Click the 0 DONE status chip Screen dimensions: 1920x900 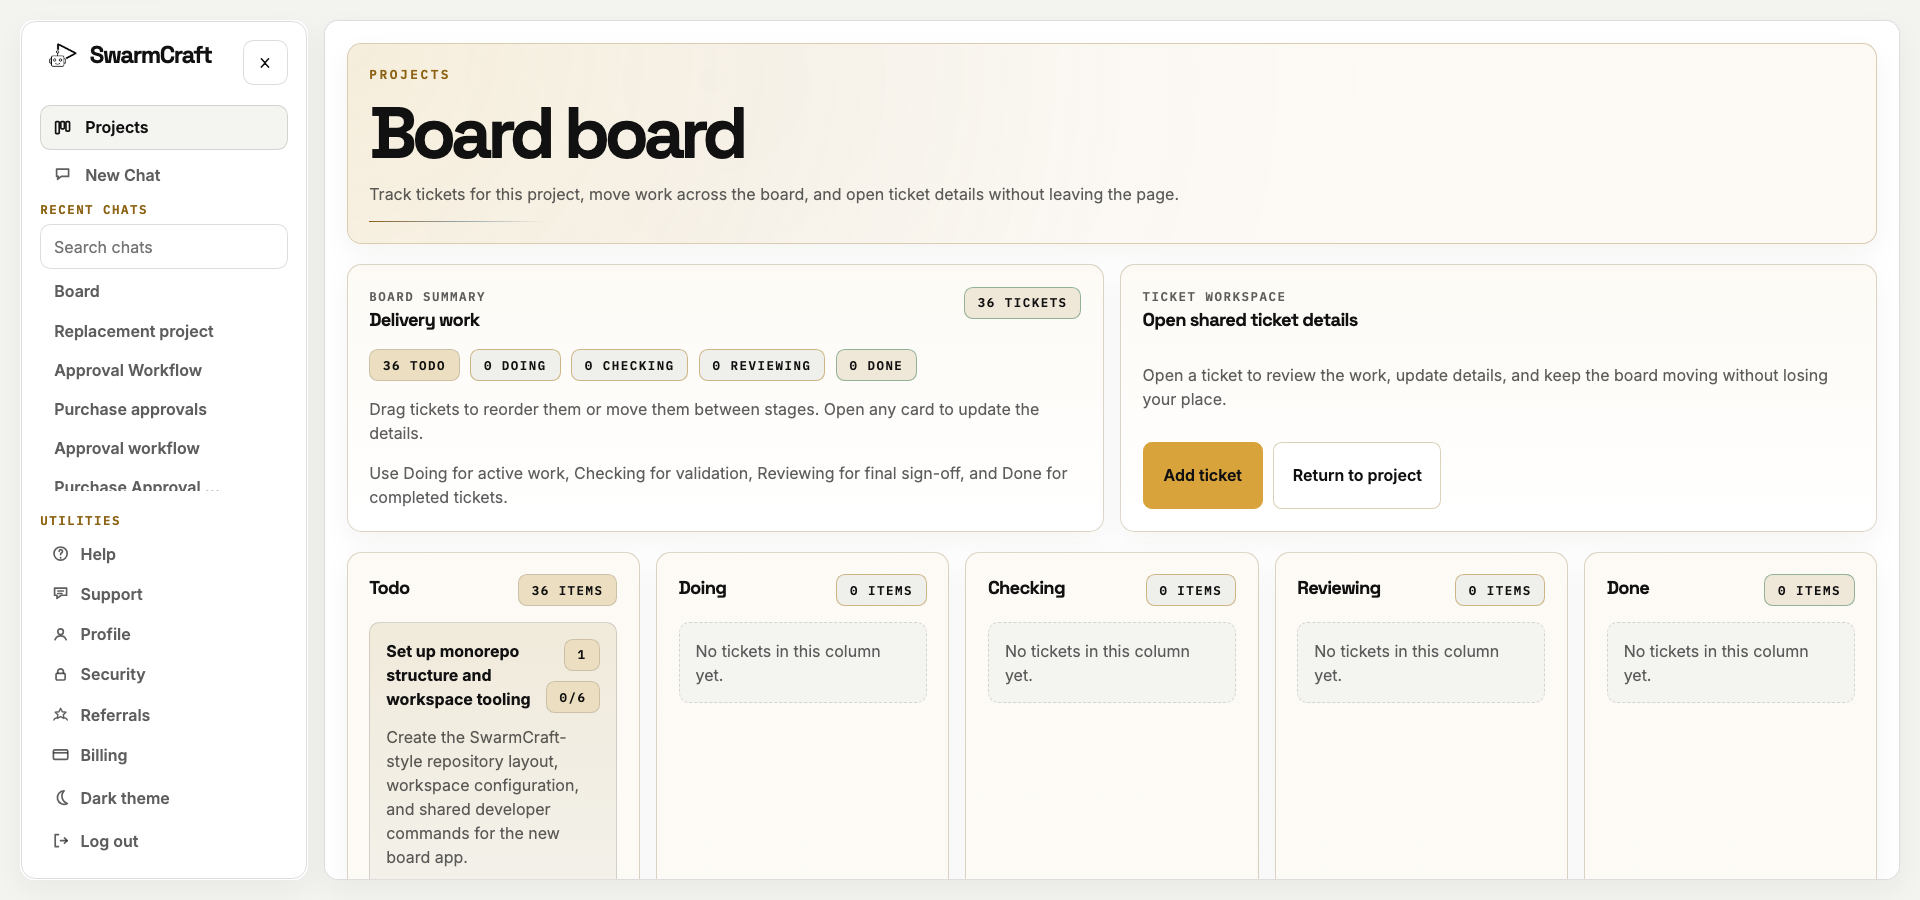pos(876,366)
